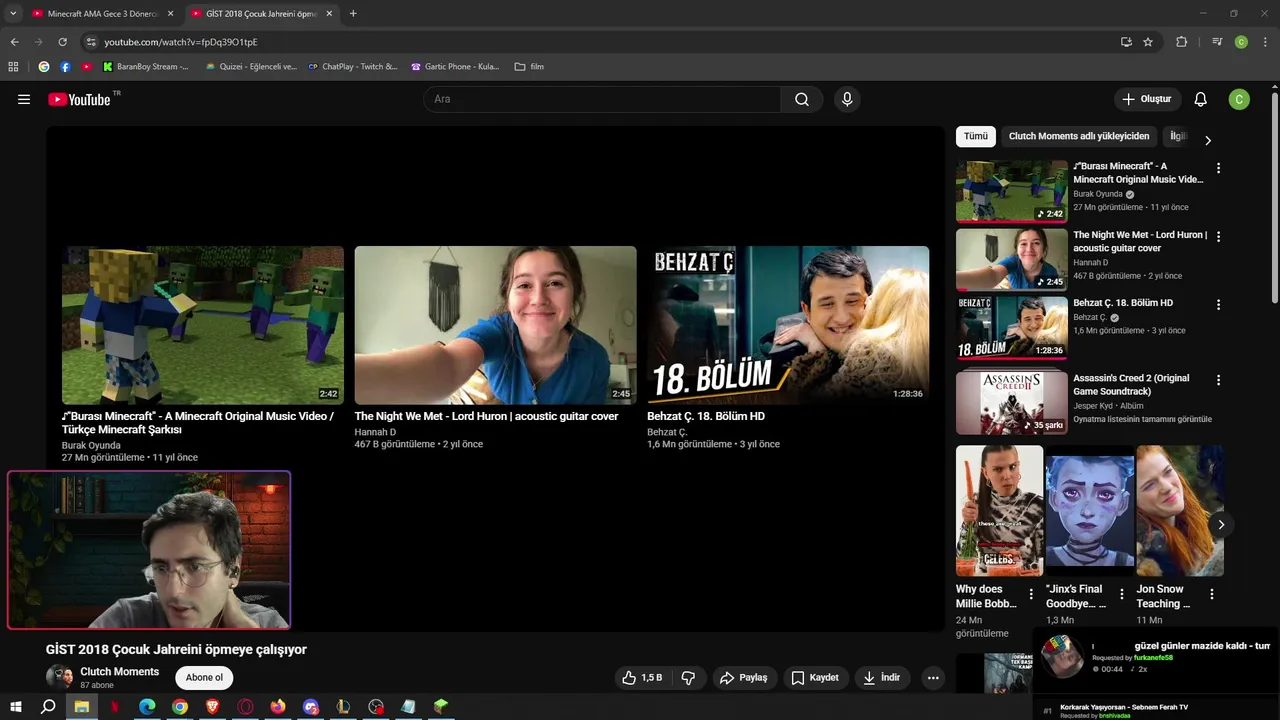Open options for Jinx's Final Goodbye short
The height and width of the screenshot is (720, 1280).
click(1121, 594)
